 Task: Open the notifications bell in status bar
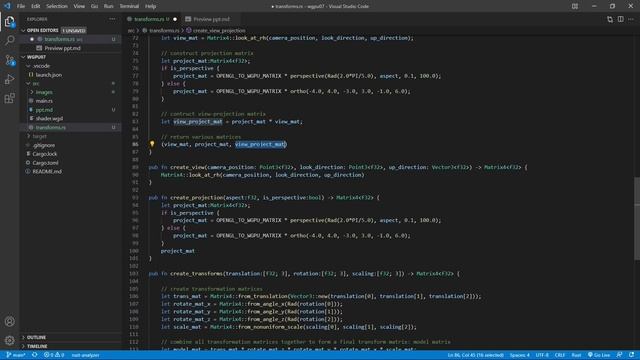click(631, 355)
